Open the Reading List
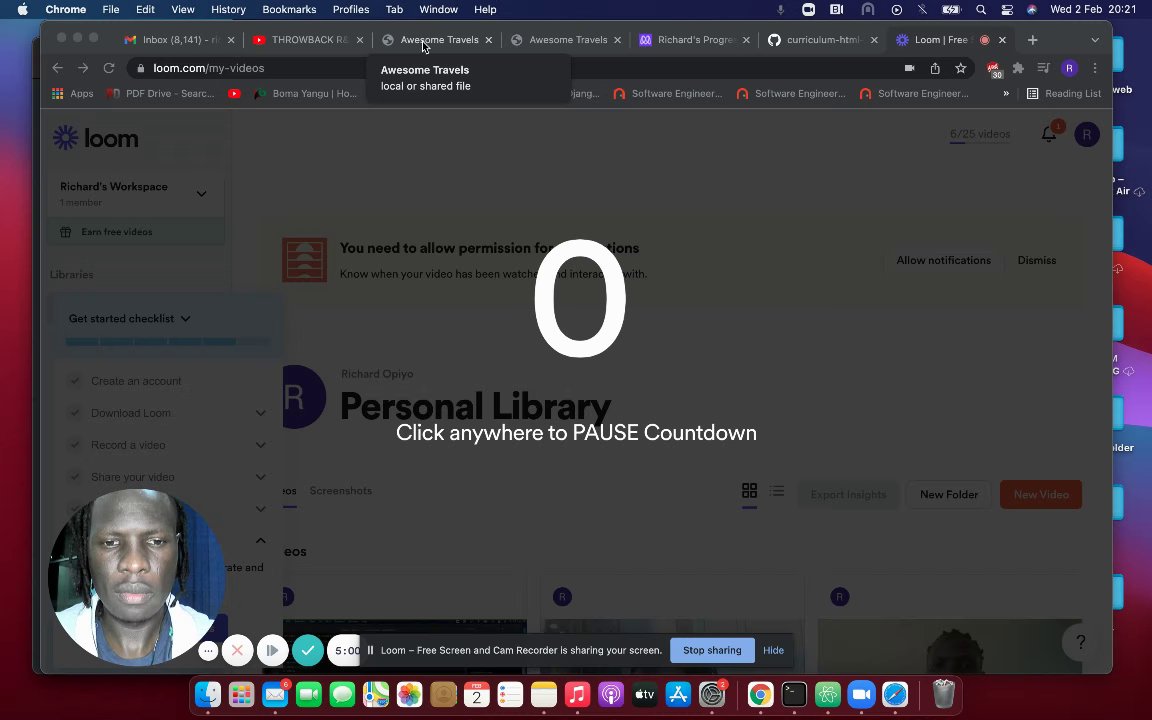The height and width of the screenshot is (720, 1152). (x=1063, y=93)
